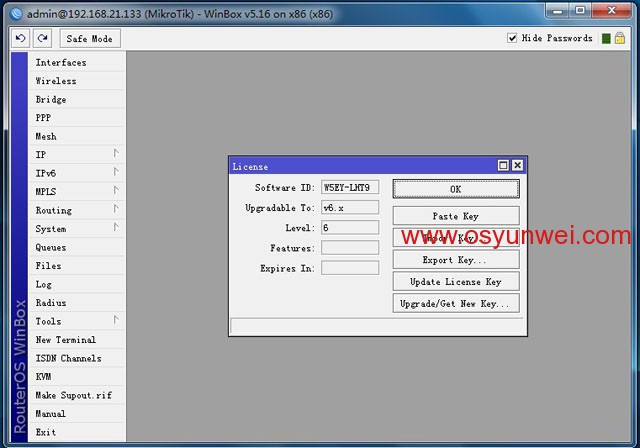Expand the MPLS submenu arrow

pyautogui.click(x=116, y=191)
